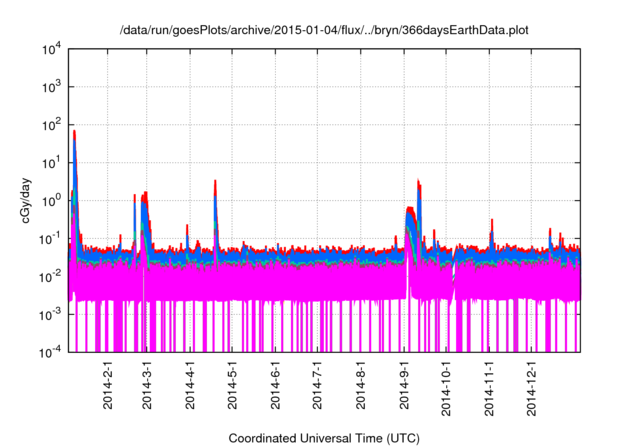
Task: Select the 2014-9-1 date tick label
Action: tap(403, 390)
